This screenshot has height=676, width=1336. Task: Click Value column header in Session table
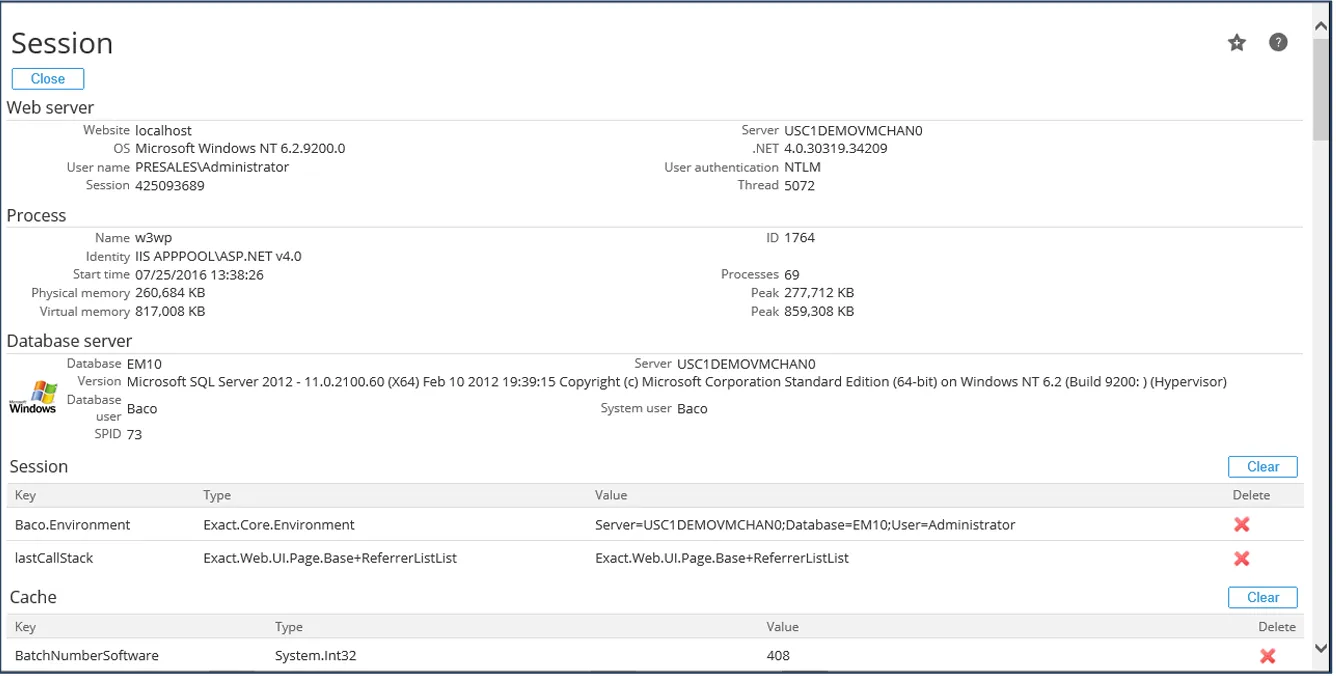coord(611,495)
